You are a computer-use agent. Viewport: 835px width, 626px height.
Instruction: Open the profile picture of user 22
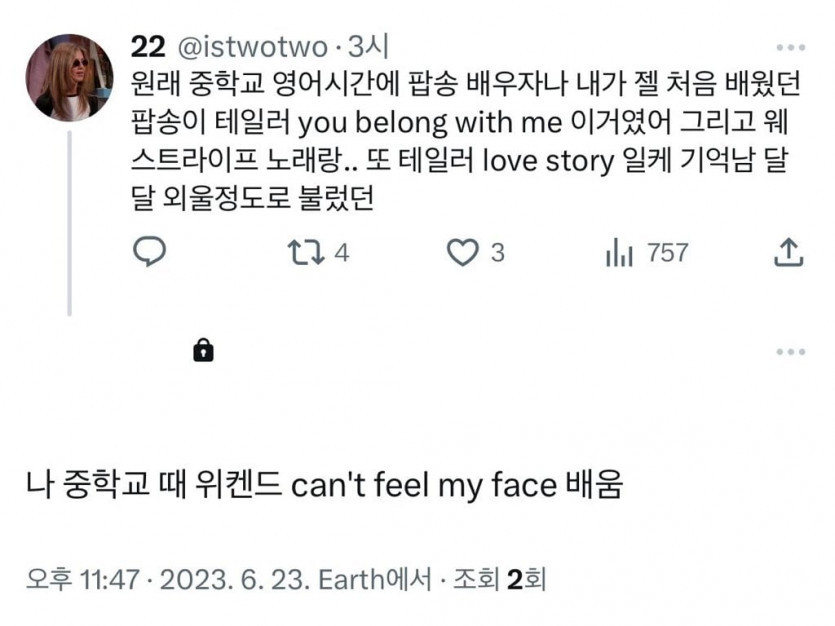[69, 77]
